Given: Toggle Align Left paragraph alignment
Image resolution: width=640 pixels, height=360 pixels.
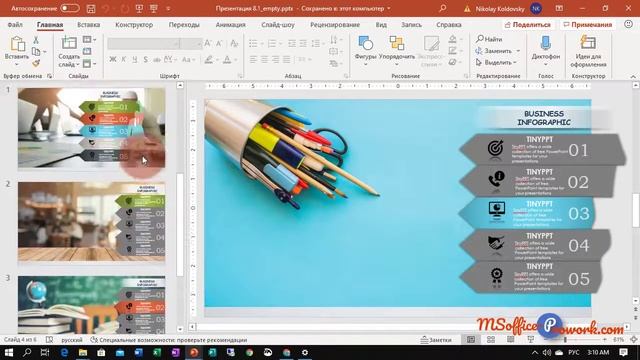Looking at the screenshot, I should (x=253, y=60).
